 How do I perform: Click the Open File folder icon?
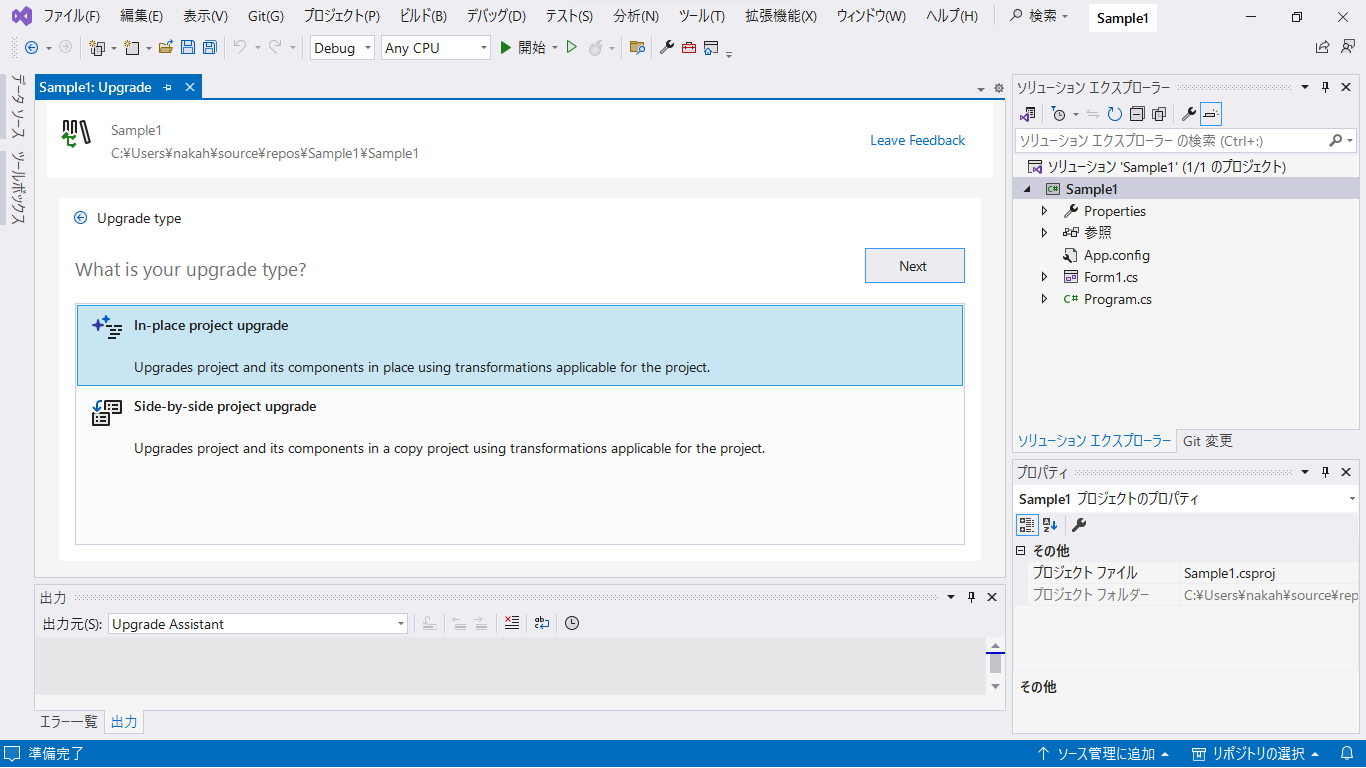tap(166, 48)
